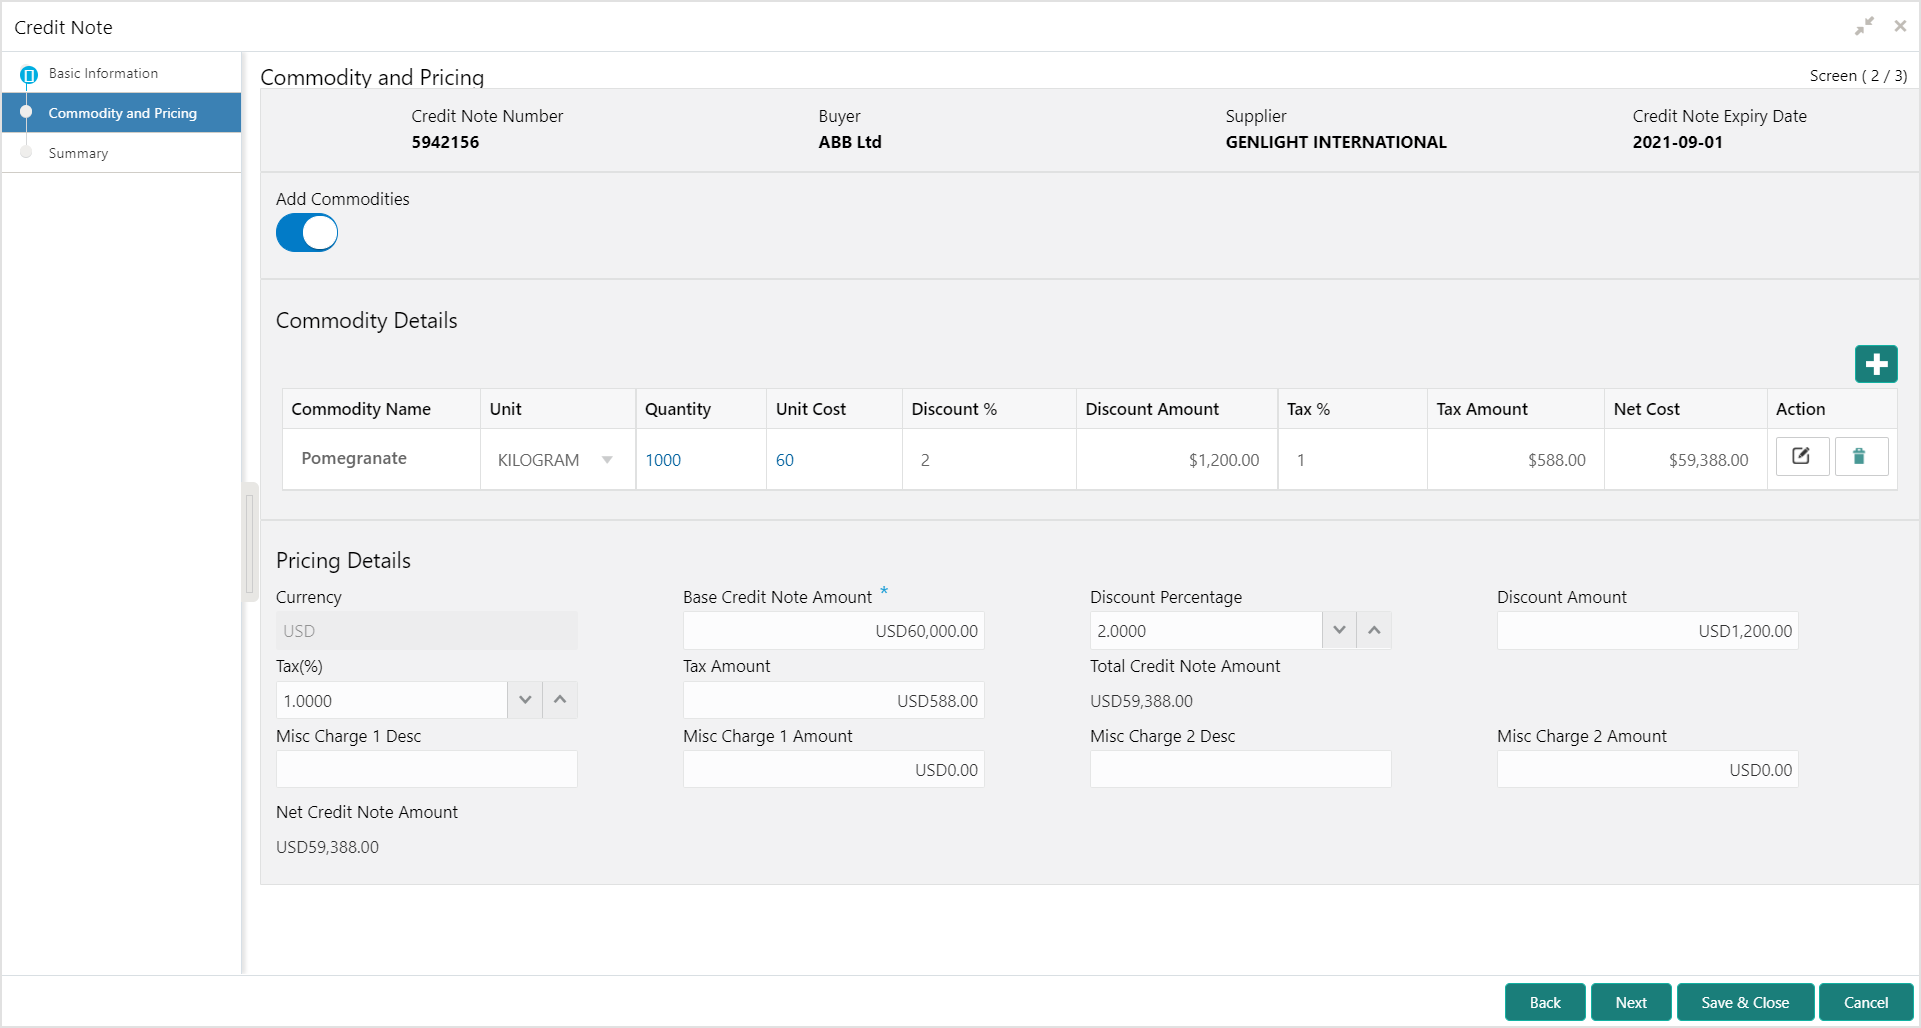Click the Basic Information step indicator icon

pyautogui.click(x=28, y=74)
